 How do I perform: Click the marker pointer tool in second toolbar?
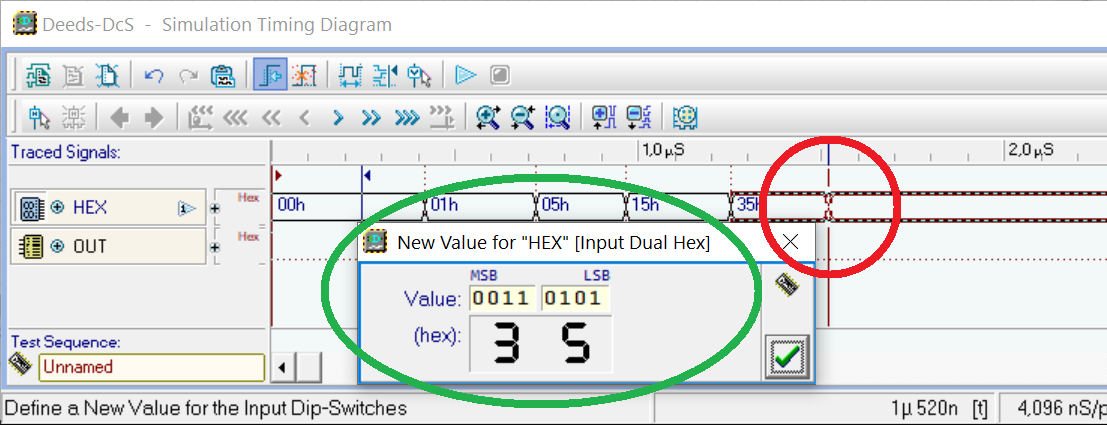coord(39,117)
